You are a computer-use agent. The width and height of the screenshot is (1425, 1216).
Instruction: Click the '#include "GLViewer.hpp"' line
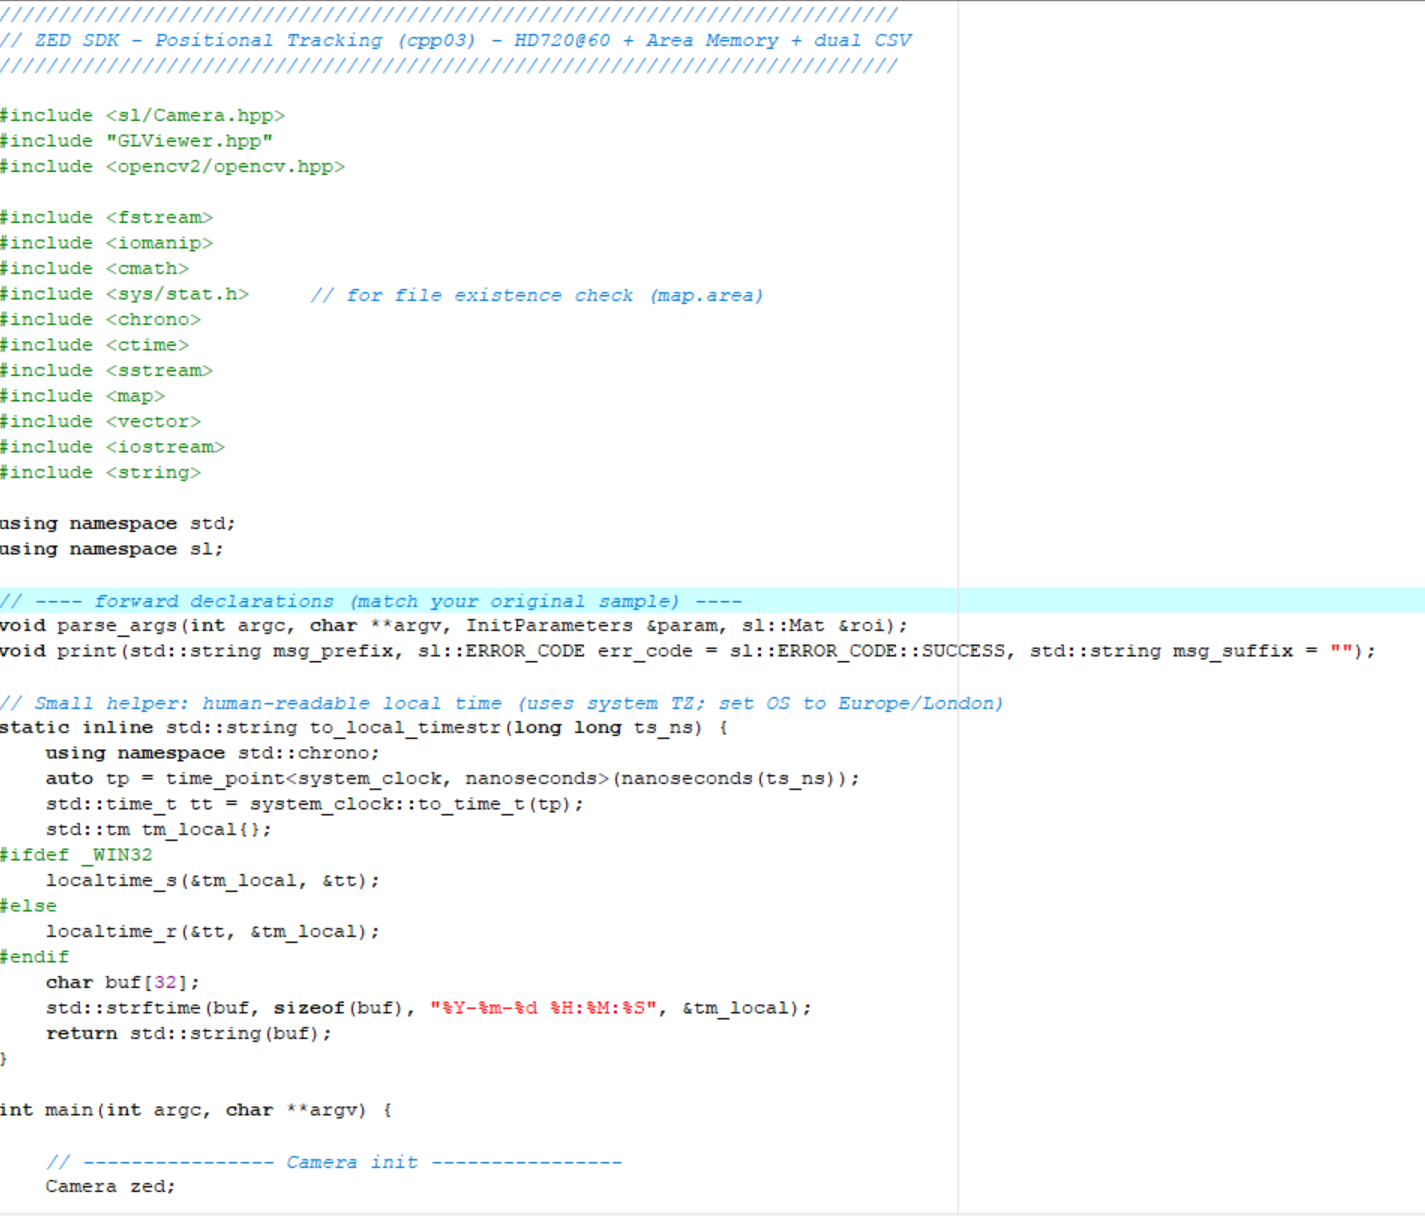(136, 141)
